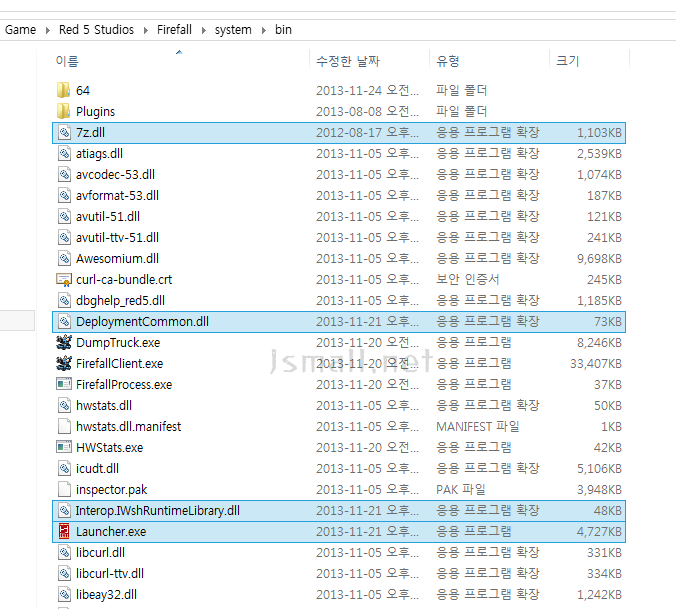Select the inspector.pak file name
The image size is (676, 609).
(x=112, y=490)
